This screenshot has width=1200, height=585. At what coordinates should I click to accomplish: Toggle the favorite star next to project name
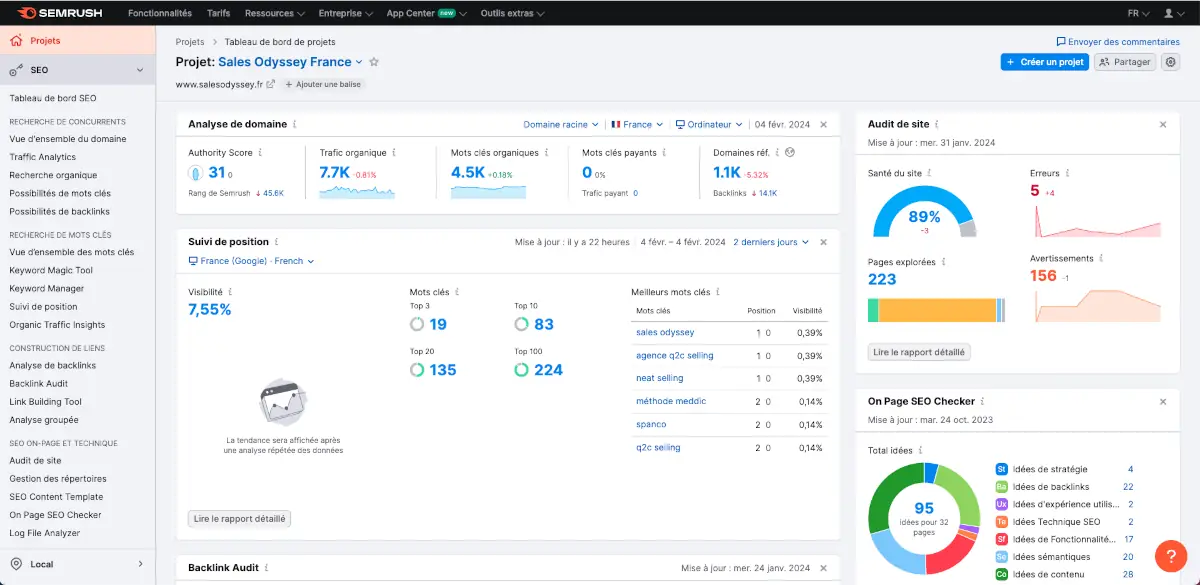coord(372,62)
